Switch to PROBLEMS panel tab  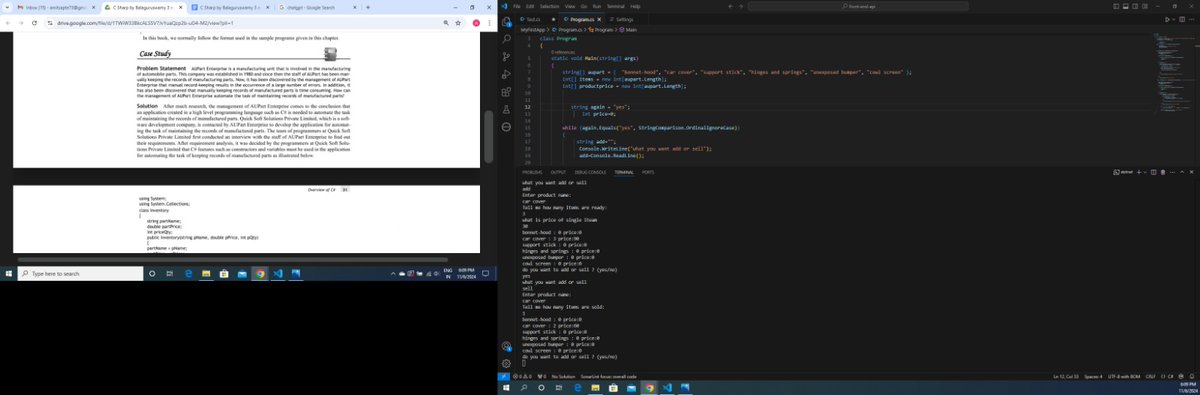tap(532, 172)
